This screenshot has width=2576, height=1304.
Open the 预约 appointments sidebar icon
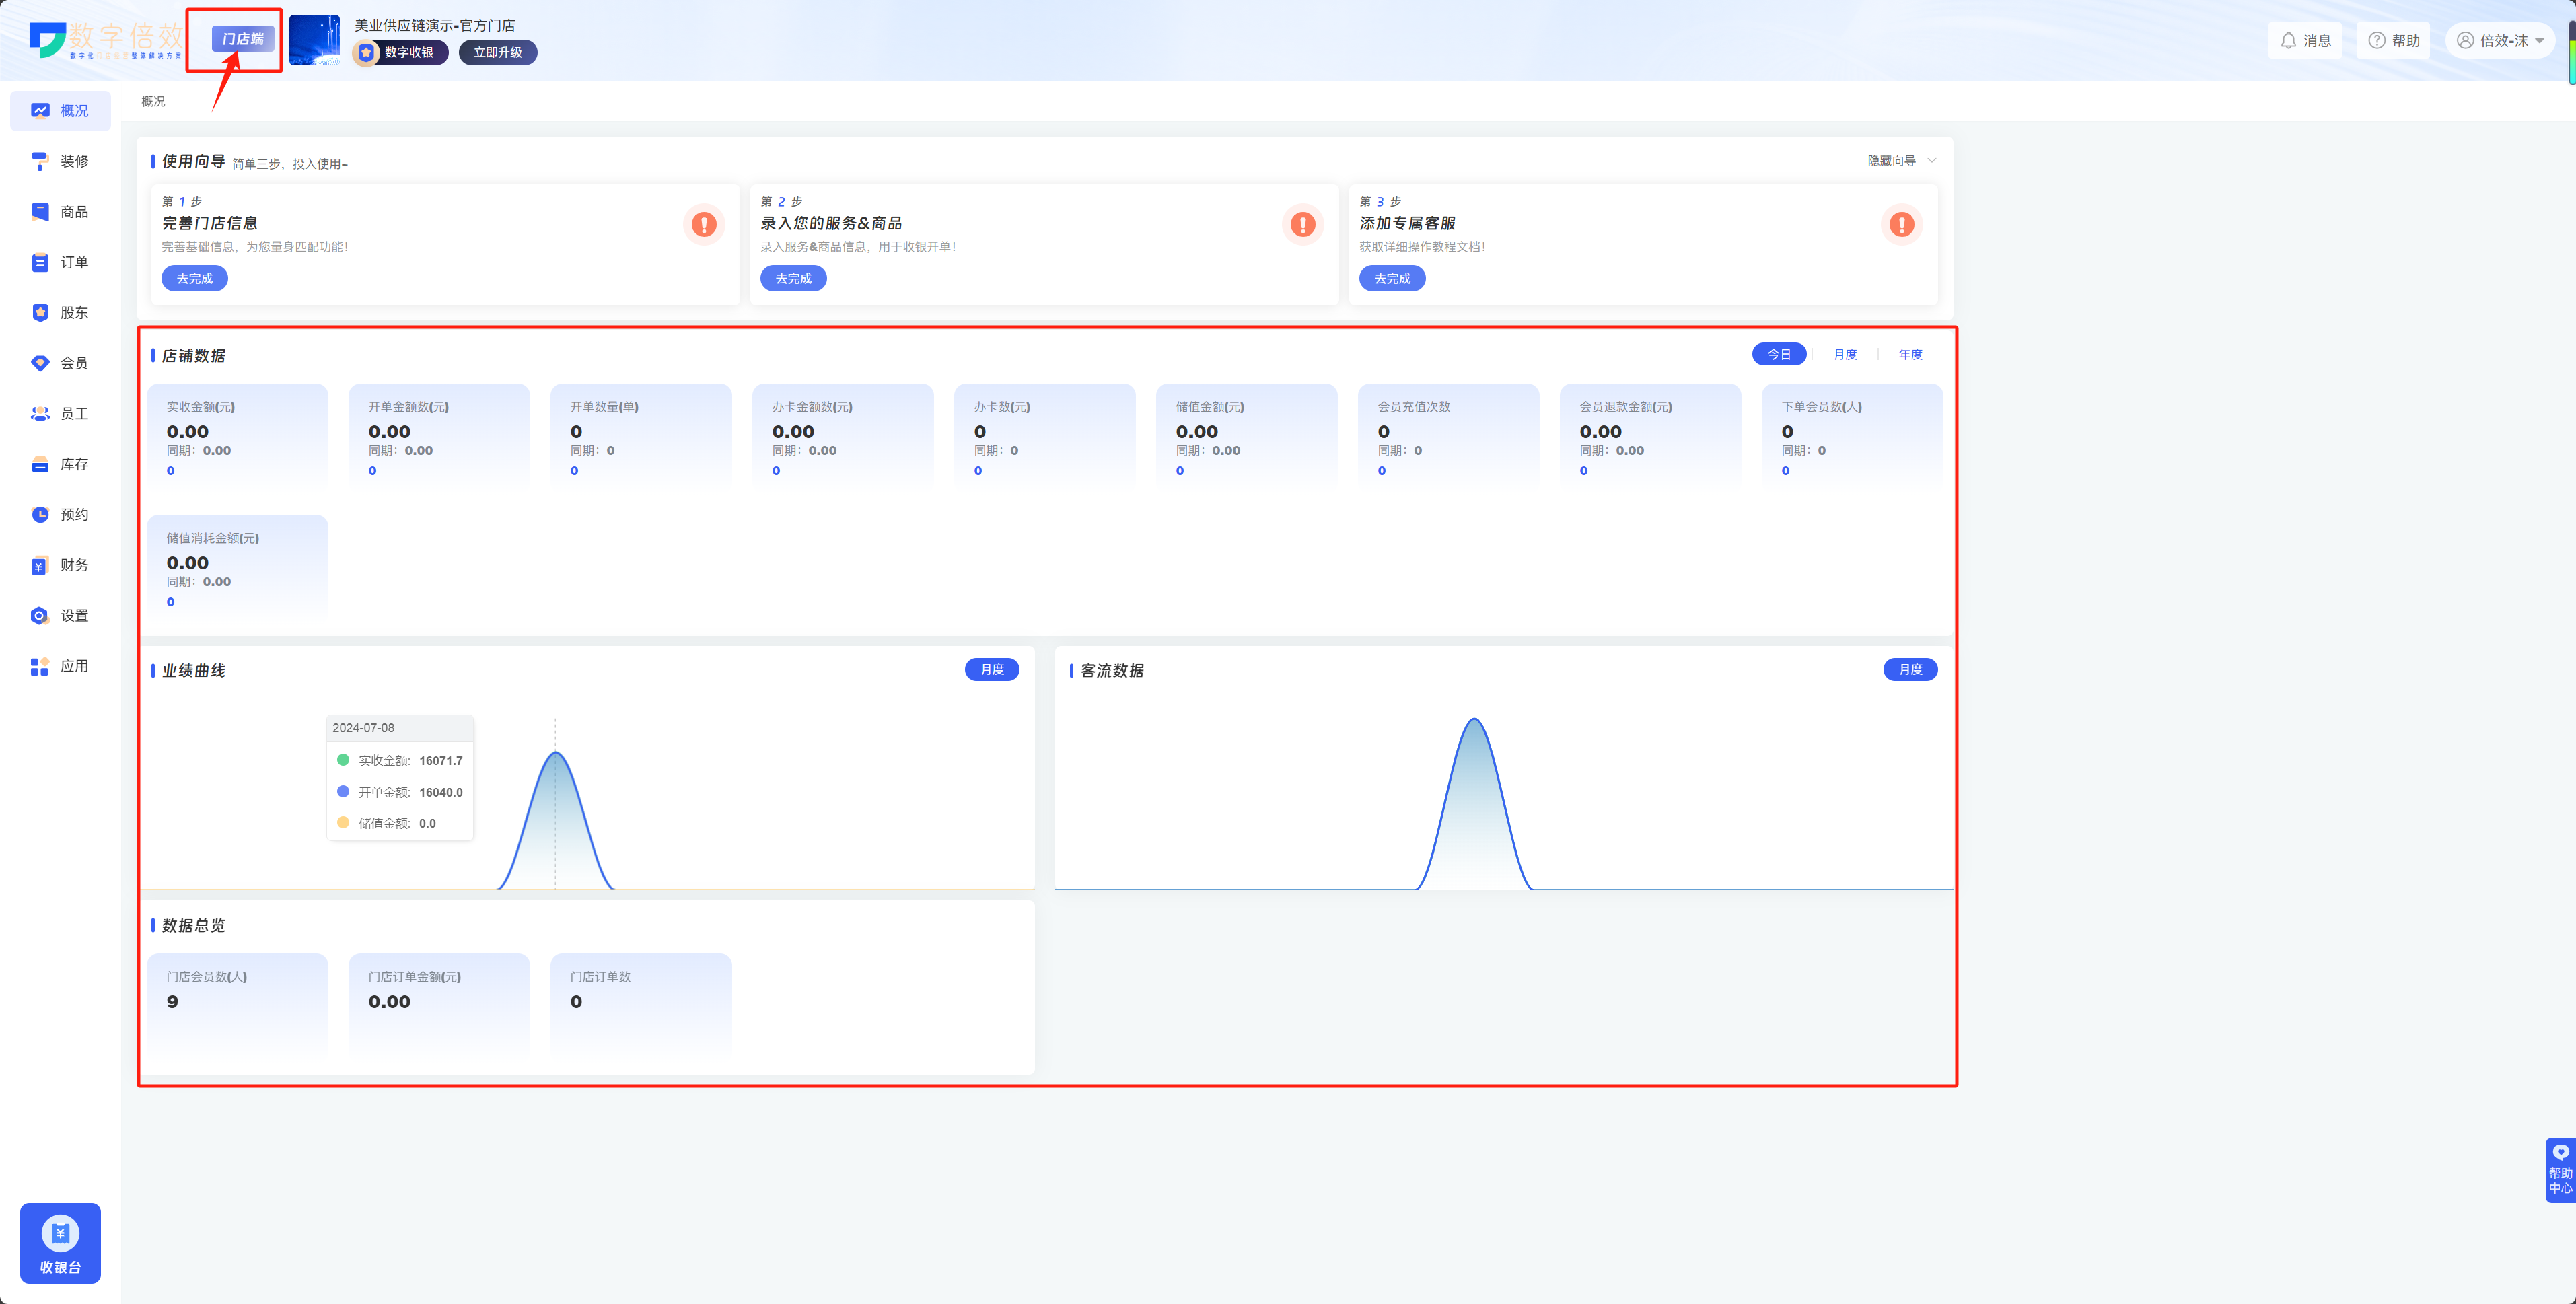coord(40,515)
